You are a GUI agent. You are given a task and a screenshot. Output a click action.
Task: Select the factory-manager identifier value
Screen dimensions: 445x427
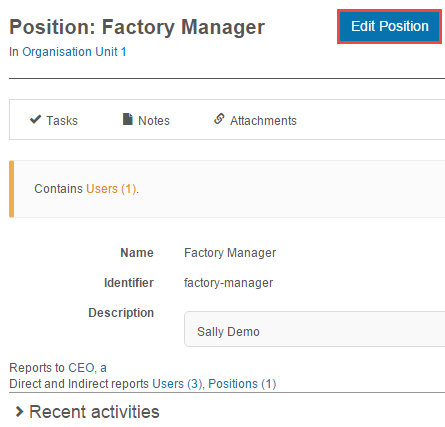(x=228, y=283)
